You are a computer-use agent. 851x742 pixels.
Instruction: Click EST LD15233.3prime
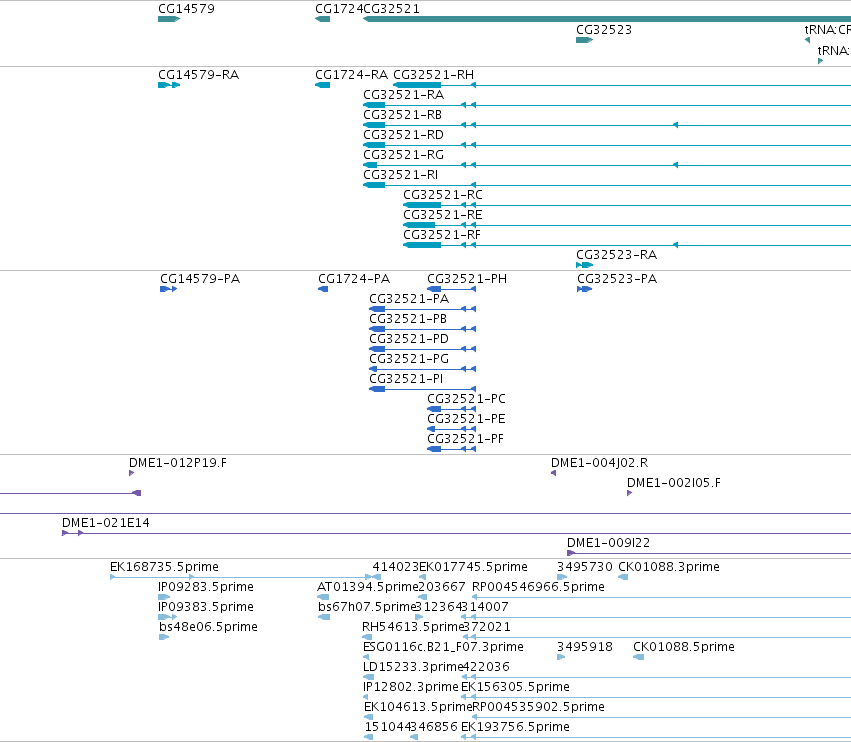413,667
